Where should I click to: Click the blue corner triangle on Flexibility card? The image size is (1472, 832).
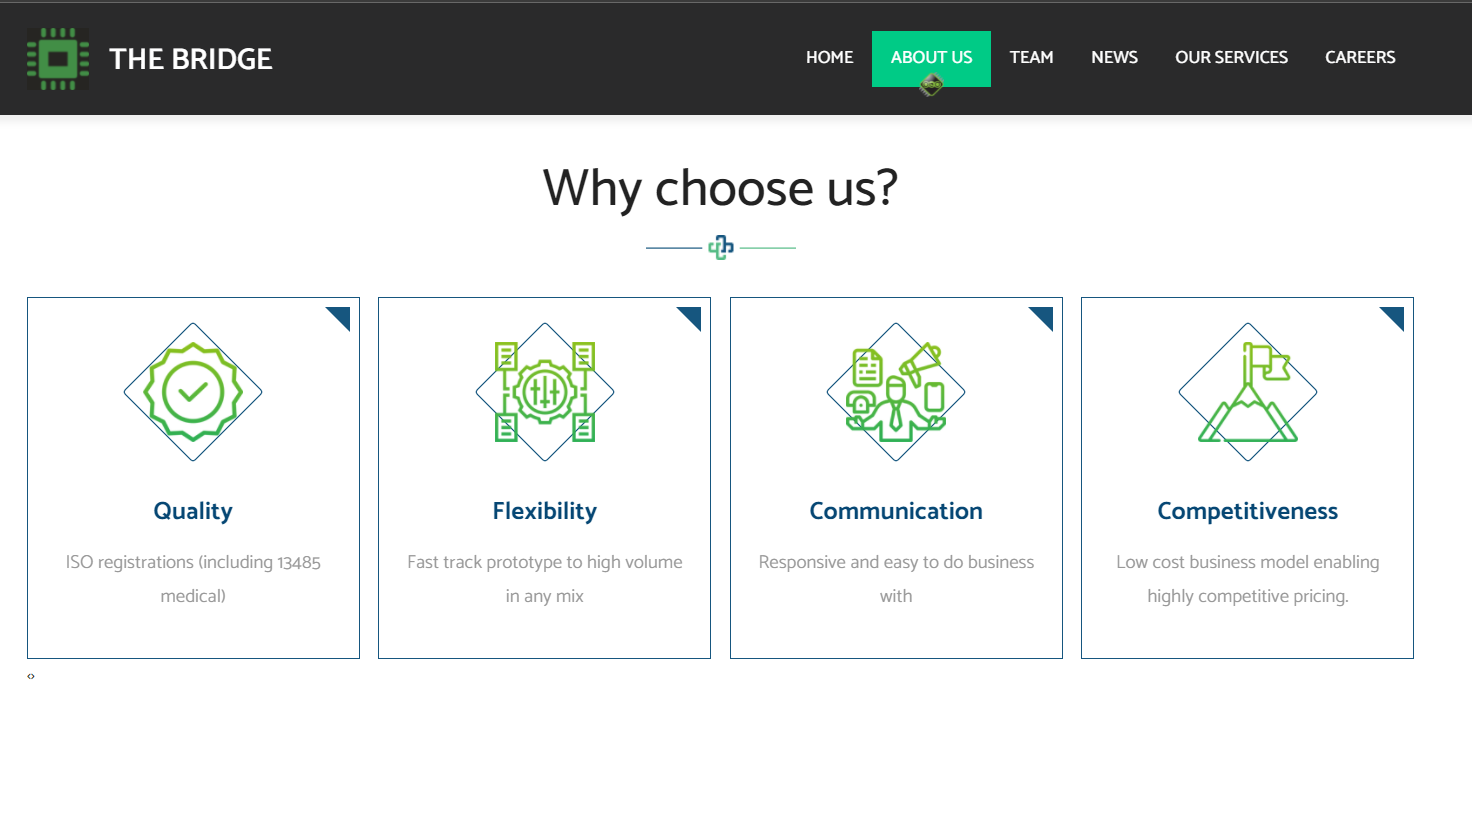[x=692, y=316]
